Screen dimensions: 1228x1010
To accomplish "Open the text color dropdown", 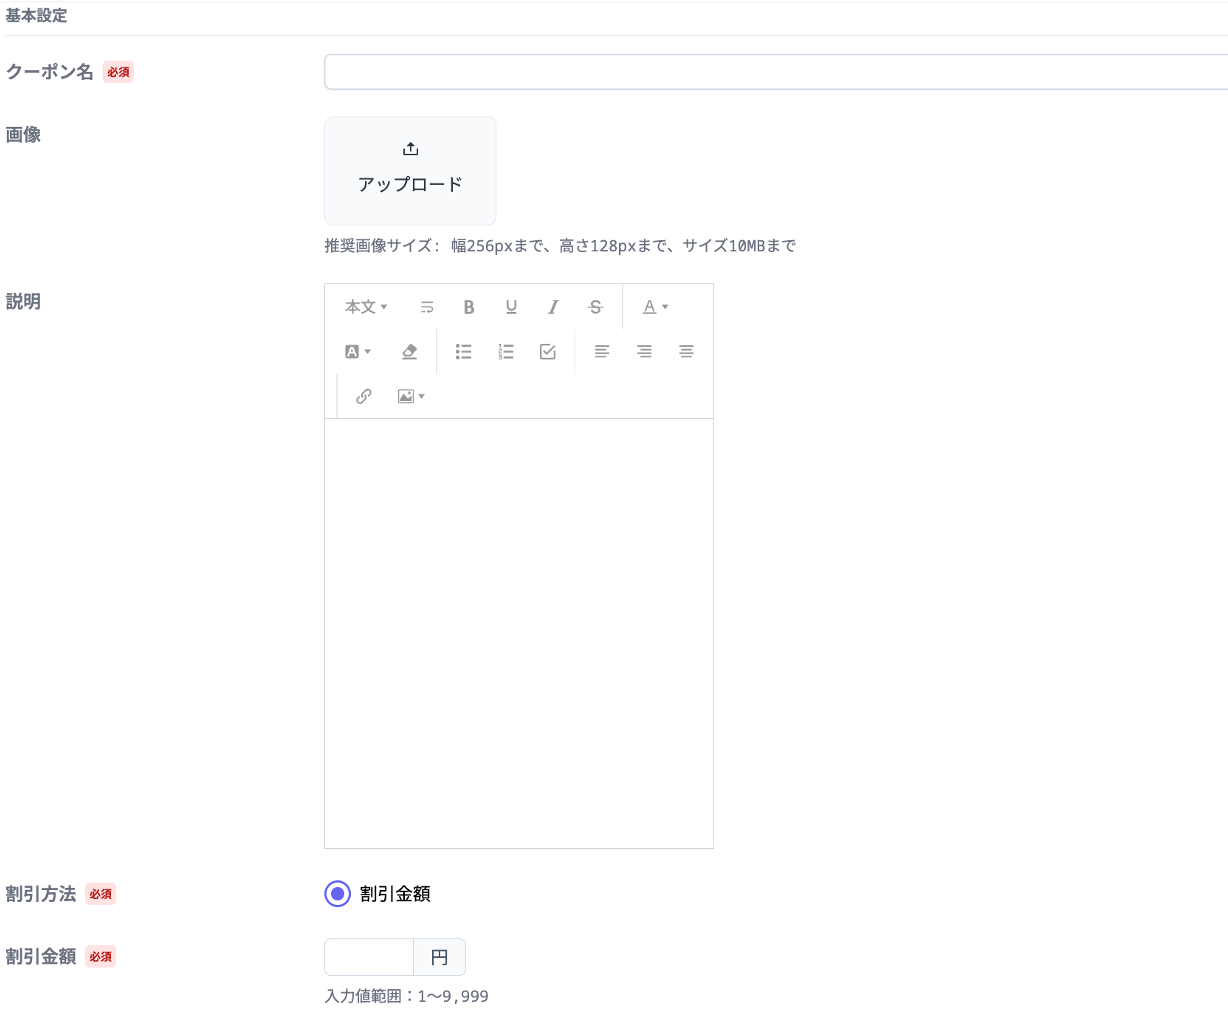I will point(655,307).
